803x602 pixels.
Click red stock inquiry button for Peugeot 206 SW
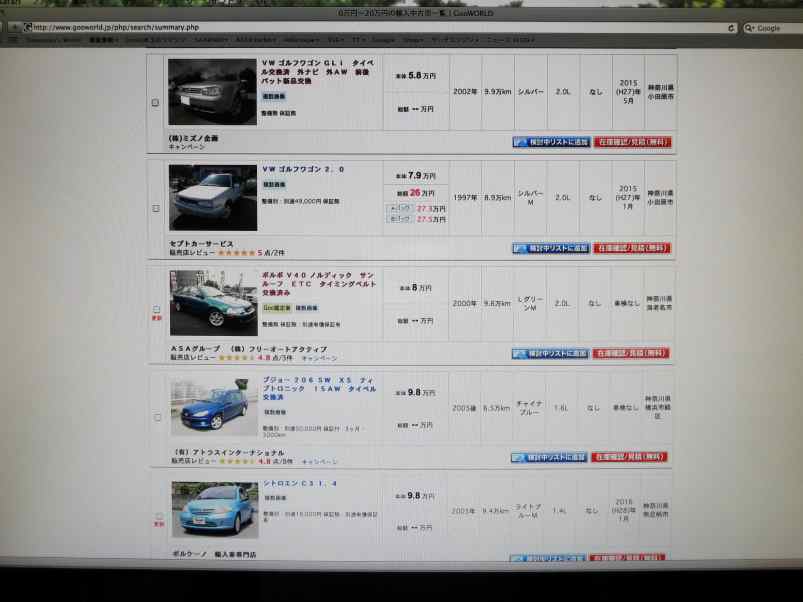[629, 457]
